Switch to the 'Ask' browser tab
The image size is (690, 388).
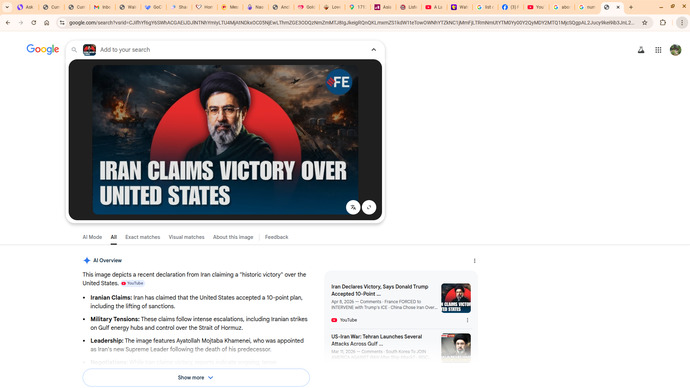25,7
